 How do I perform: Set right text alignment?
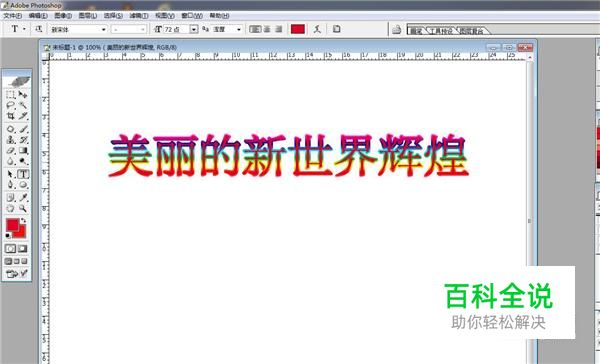(x=279, y=29)
